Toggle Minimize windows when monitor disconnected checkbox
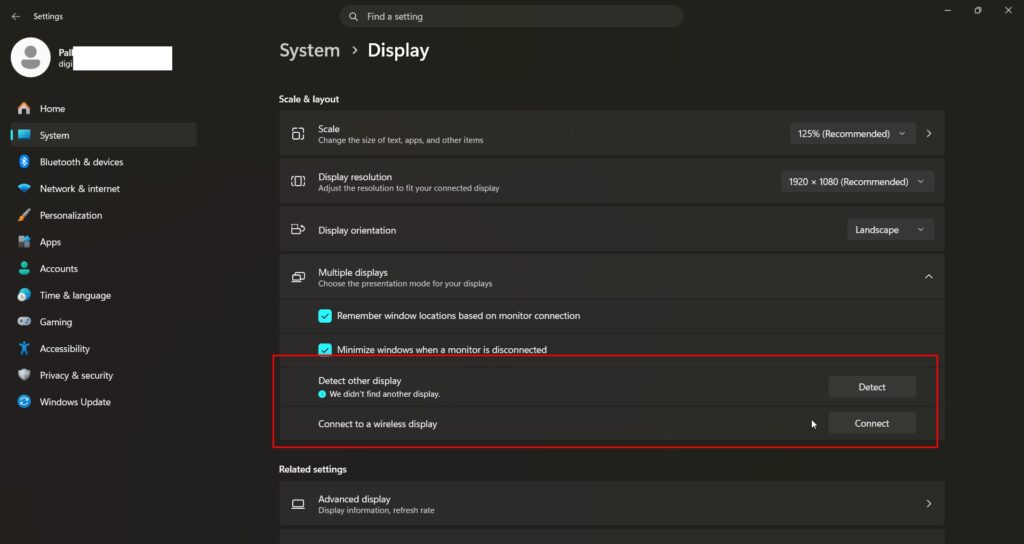Screen dimensions: 1024x544 coord(325,349)
